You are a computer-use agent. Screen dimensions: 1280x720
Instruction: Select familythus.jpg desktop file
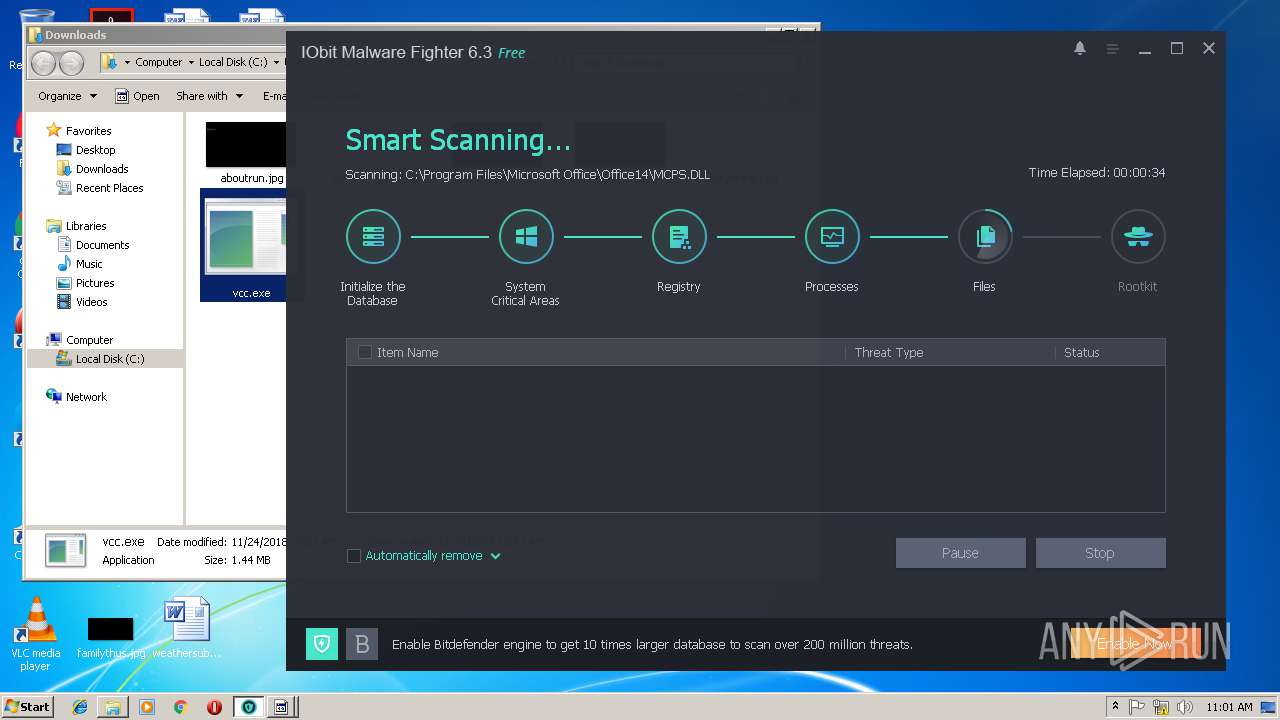(111, 636)
